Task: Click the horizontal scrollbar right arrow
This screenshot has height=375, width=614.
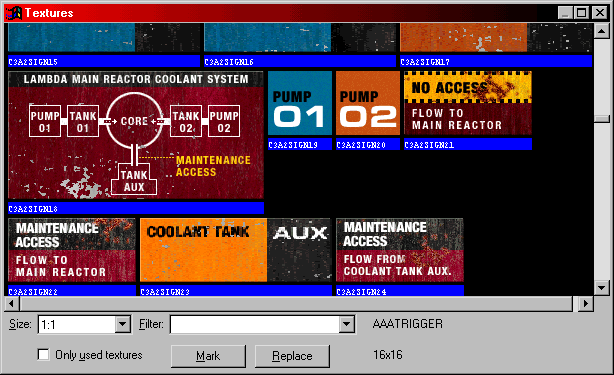Action: (586, 303)
